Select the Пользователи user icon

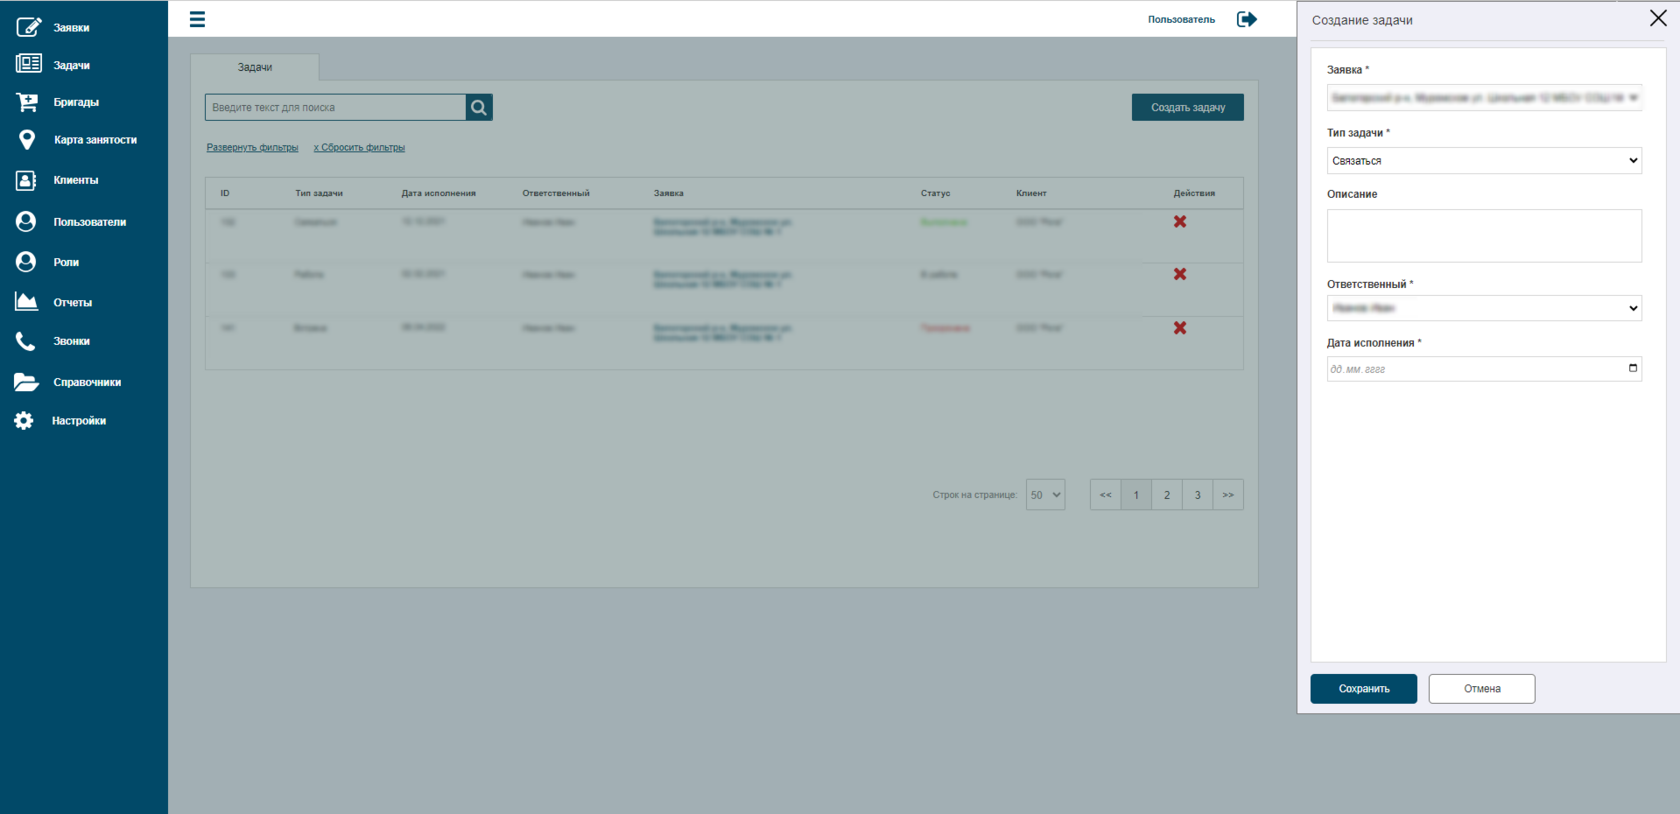[26, 221]
